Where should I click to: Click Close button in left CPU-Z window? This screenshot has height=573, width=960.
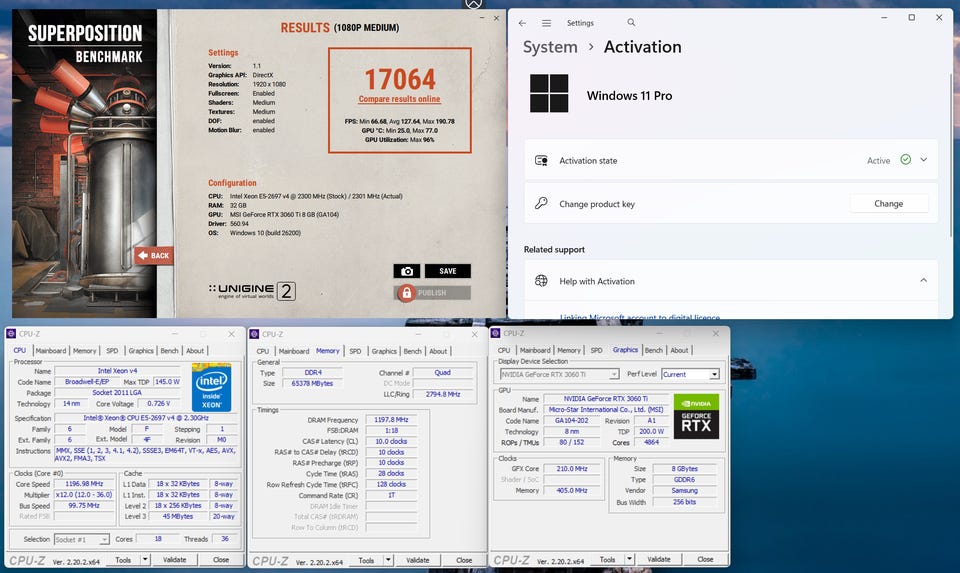(221, 560)
